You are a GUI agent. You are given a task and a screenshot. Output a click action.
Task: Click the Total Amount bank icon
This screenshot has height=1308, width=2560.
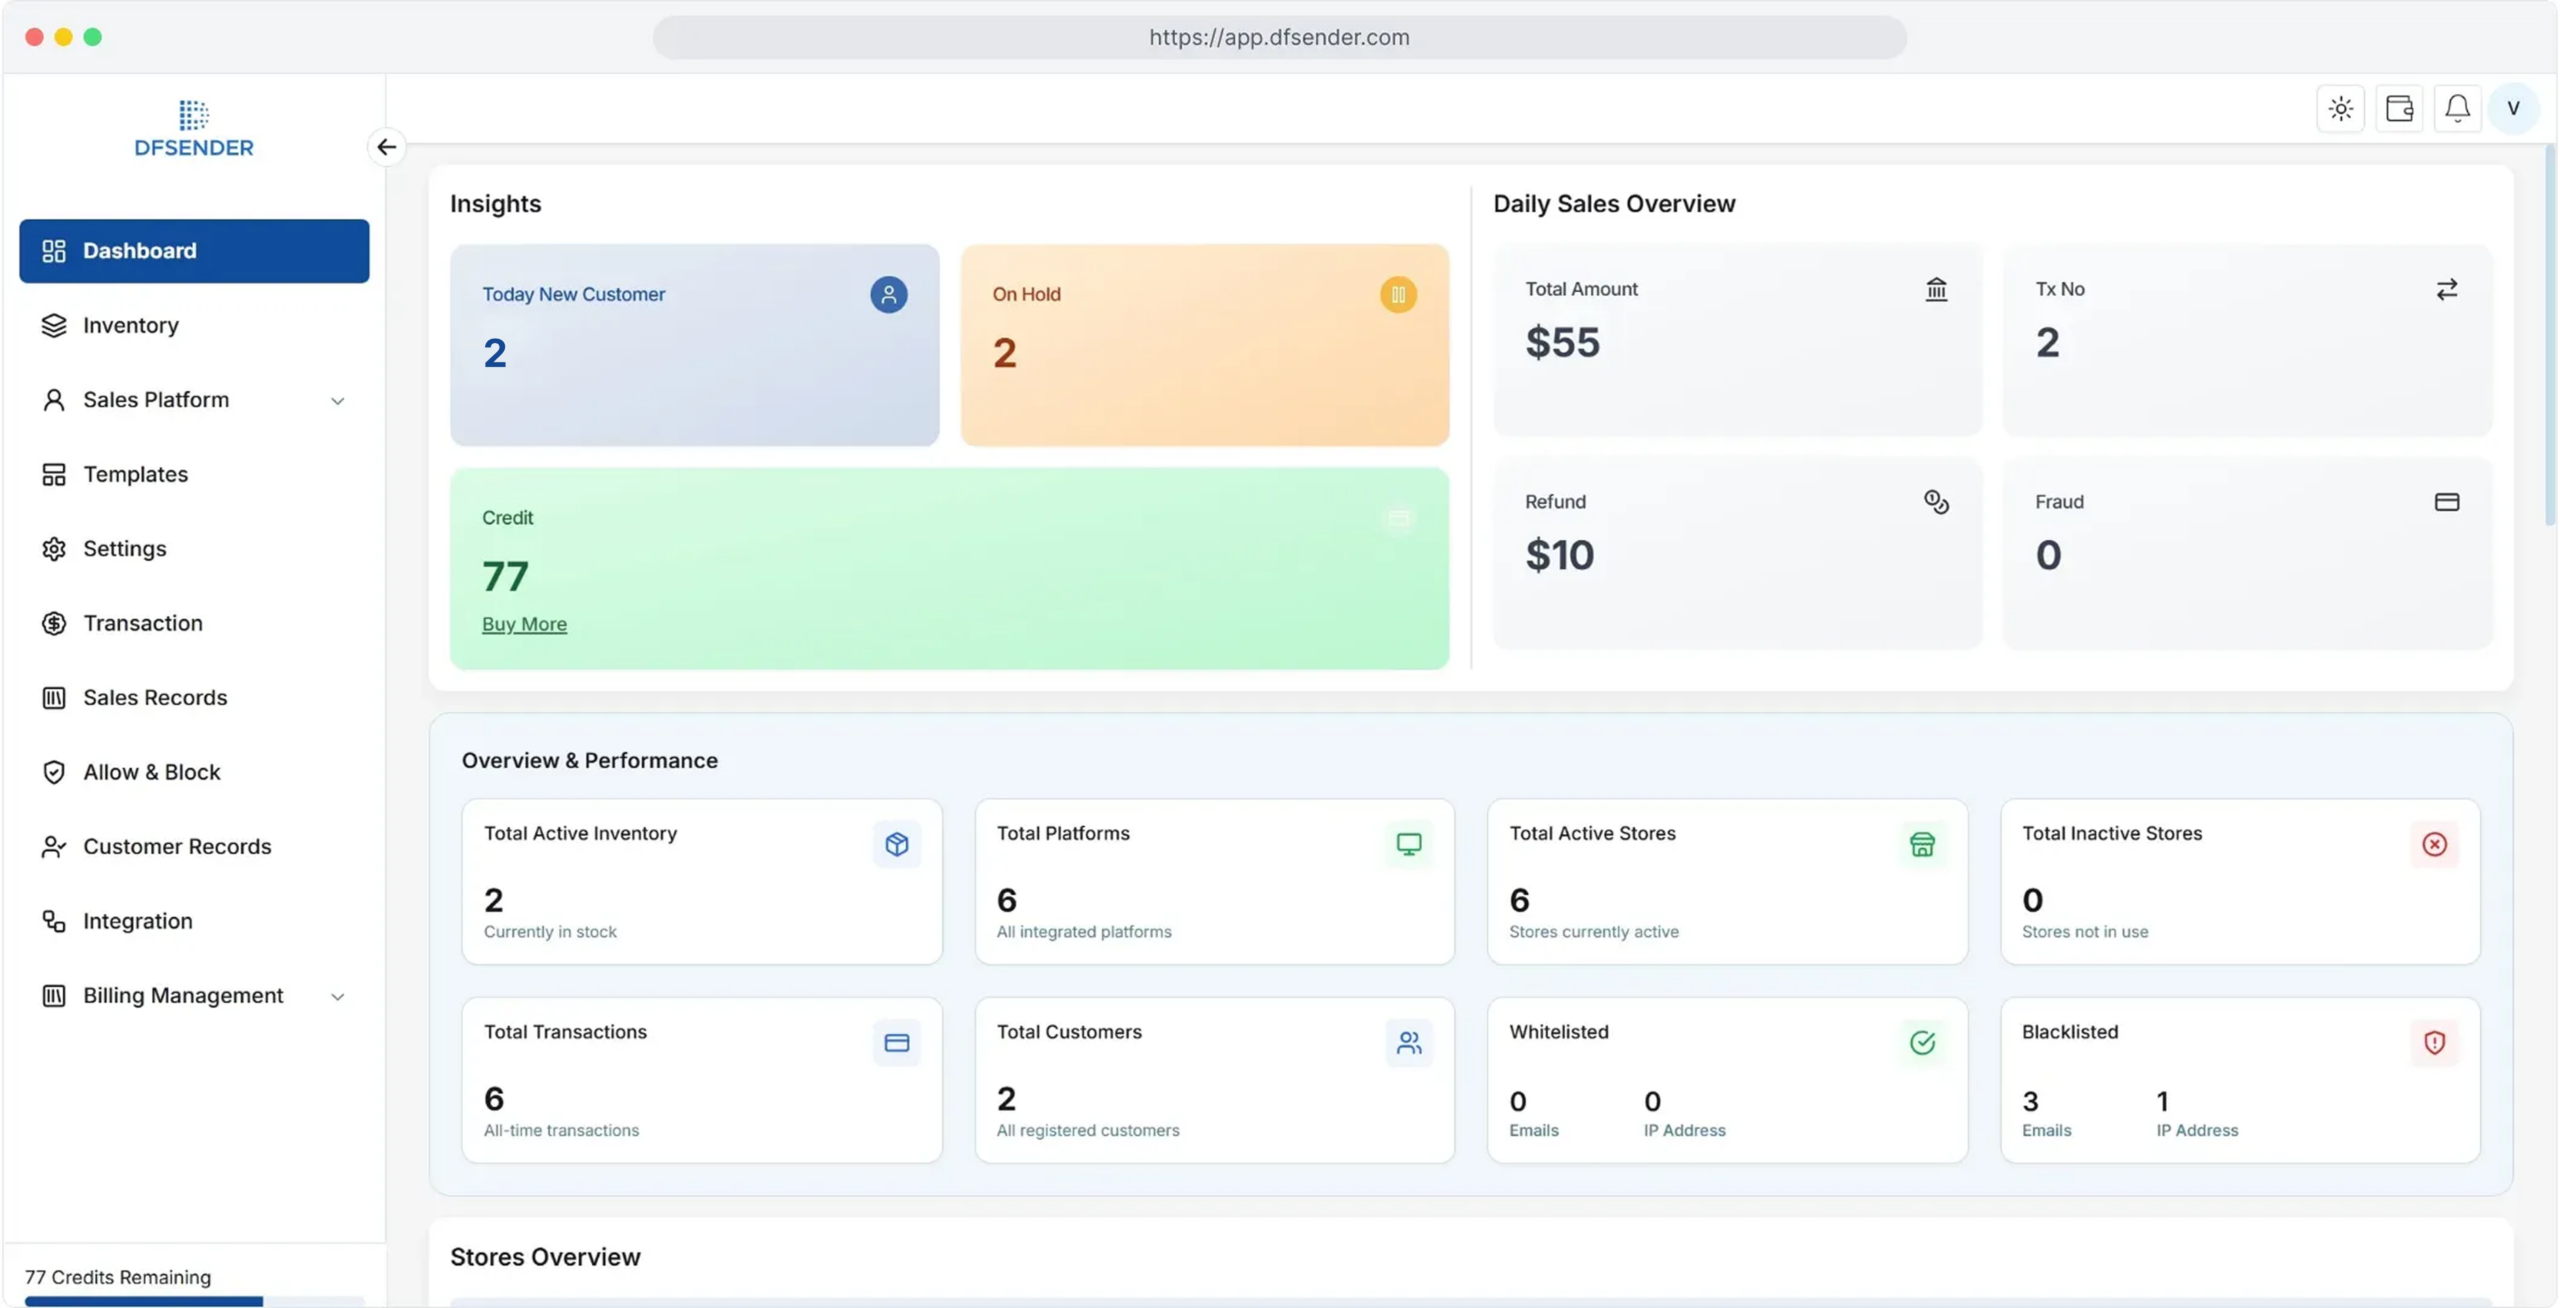tap(1936, 289)
